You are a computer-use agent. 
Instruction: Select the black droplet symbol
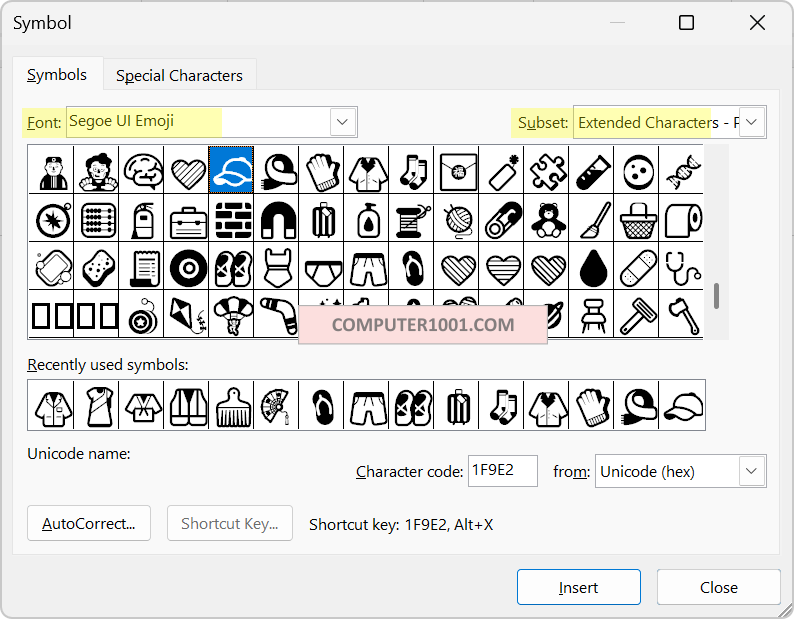pyautogui.click(x=591, y=266)
